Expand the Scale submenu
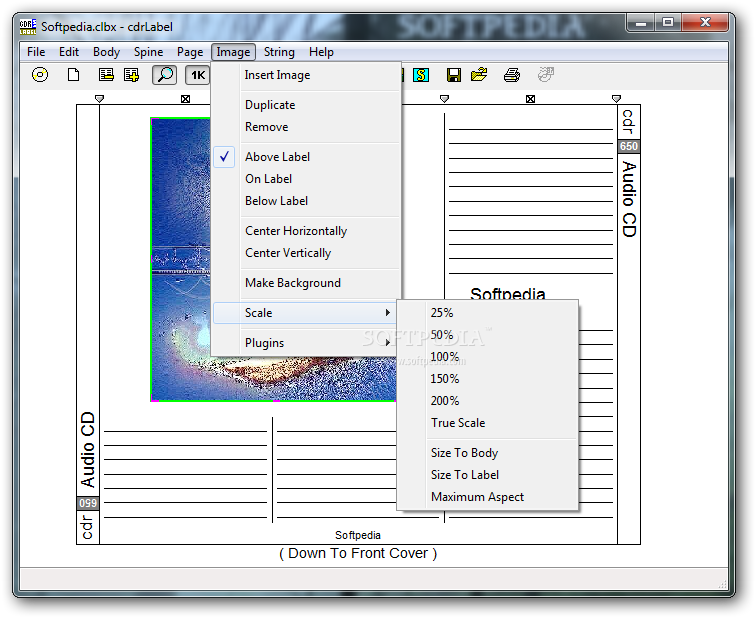This screenshot has height=618, width=756. pyautogui.click(x=305, y=313)
